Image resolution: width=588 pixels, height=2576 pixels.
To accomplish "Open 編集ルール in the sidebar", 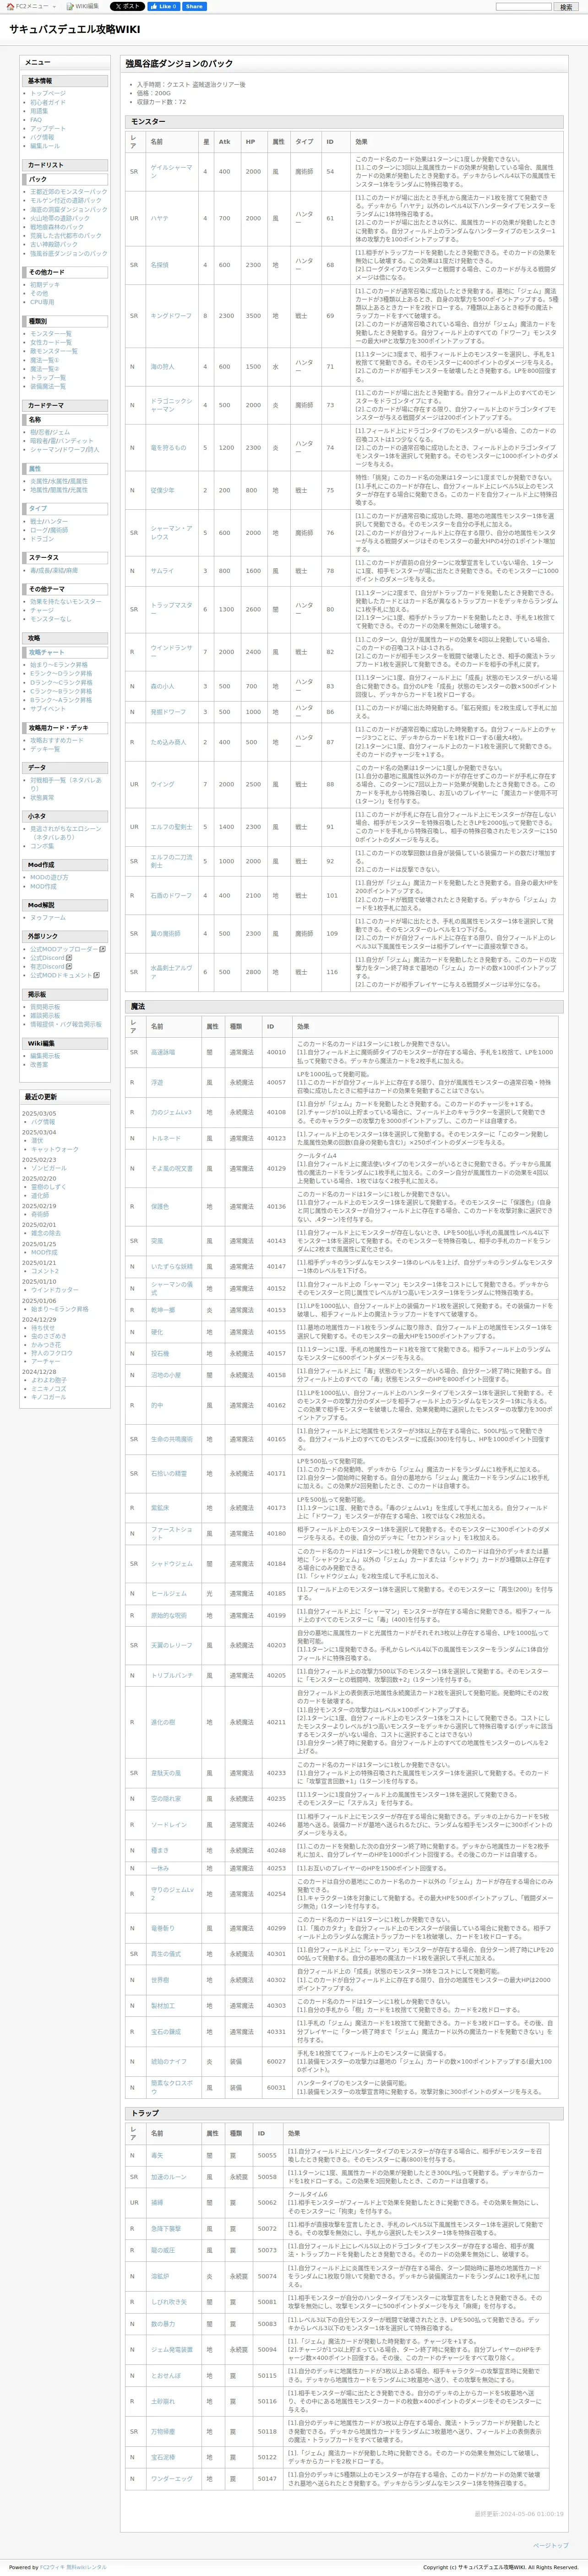I will (x=45, y=146).
